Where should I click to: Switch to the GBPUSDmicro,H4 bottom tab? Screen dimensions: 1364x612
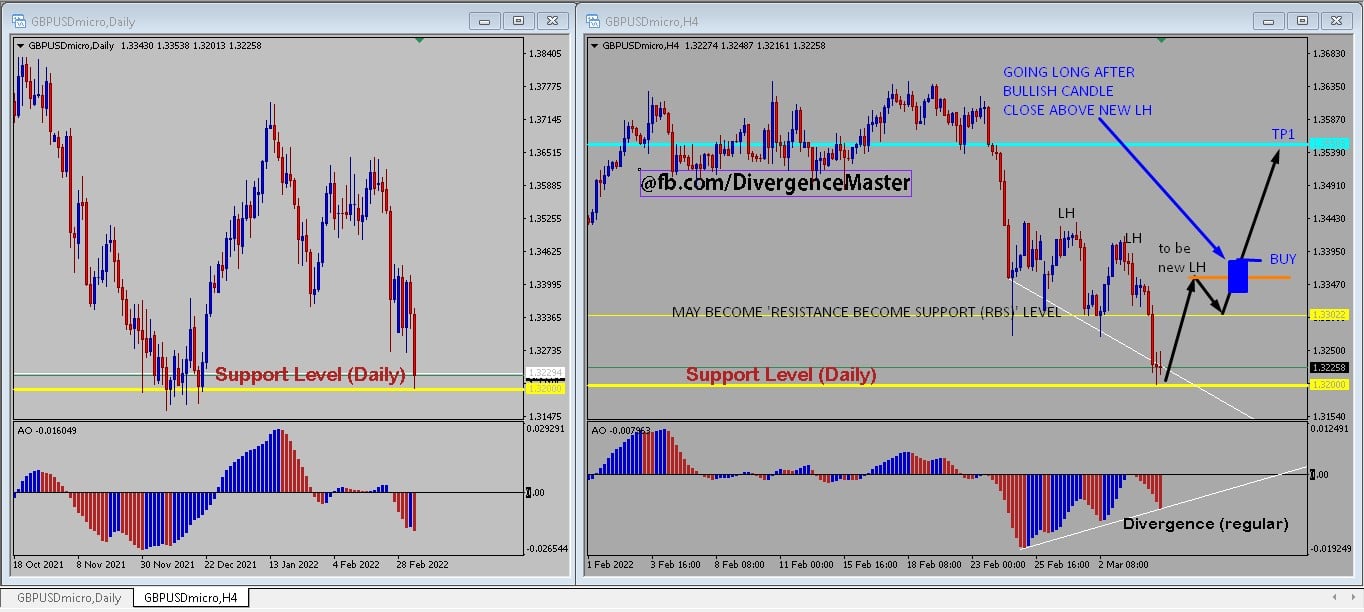click(x=190, y=598)
